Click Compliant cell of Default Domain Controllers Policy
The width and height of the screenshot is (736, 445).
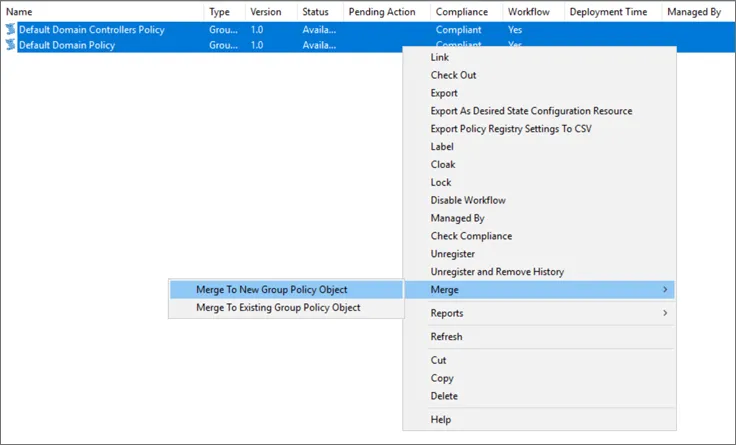tap(459, 30)
